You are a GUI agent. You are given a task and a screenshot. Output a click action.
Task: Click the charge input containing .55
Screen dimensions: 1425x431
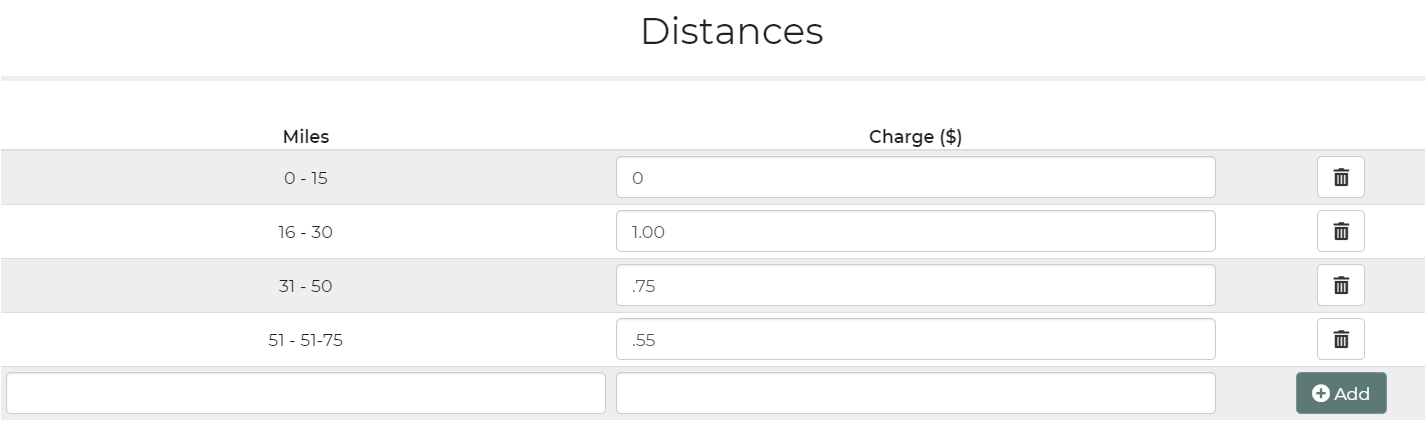click(915, 340)
